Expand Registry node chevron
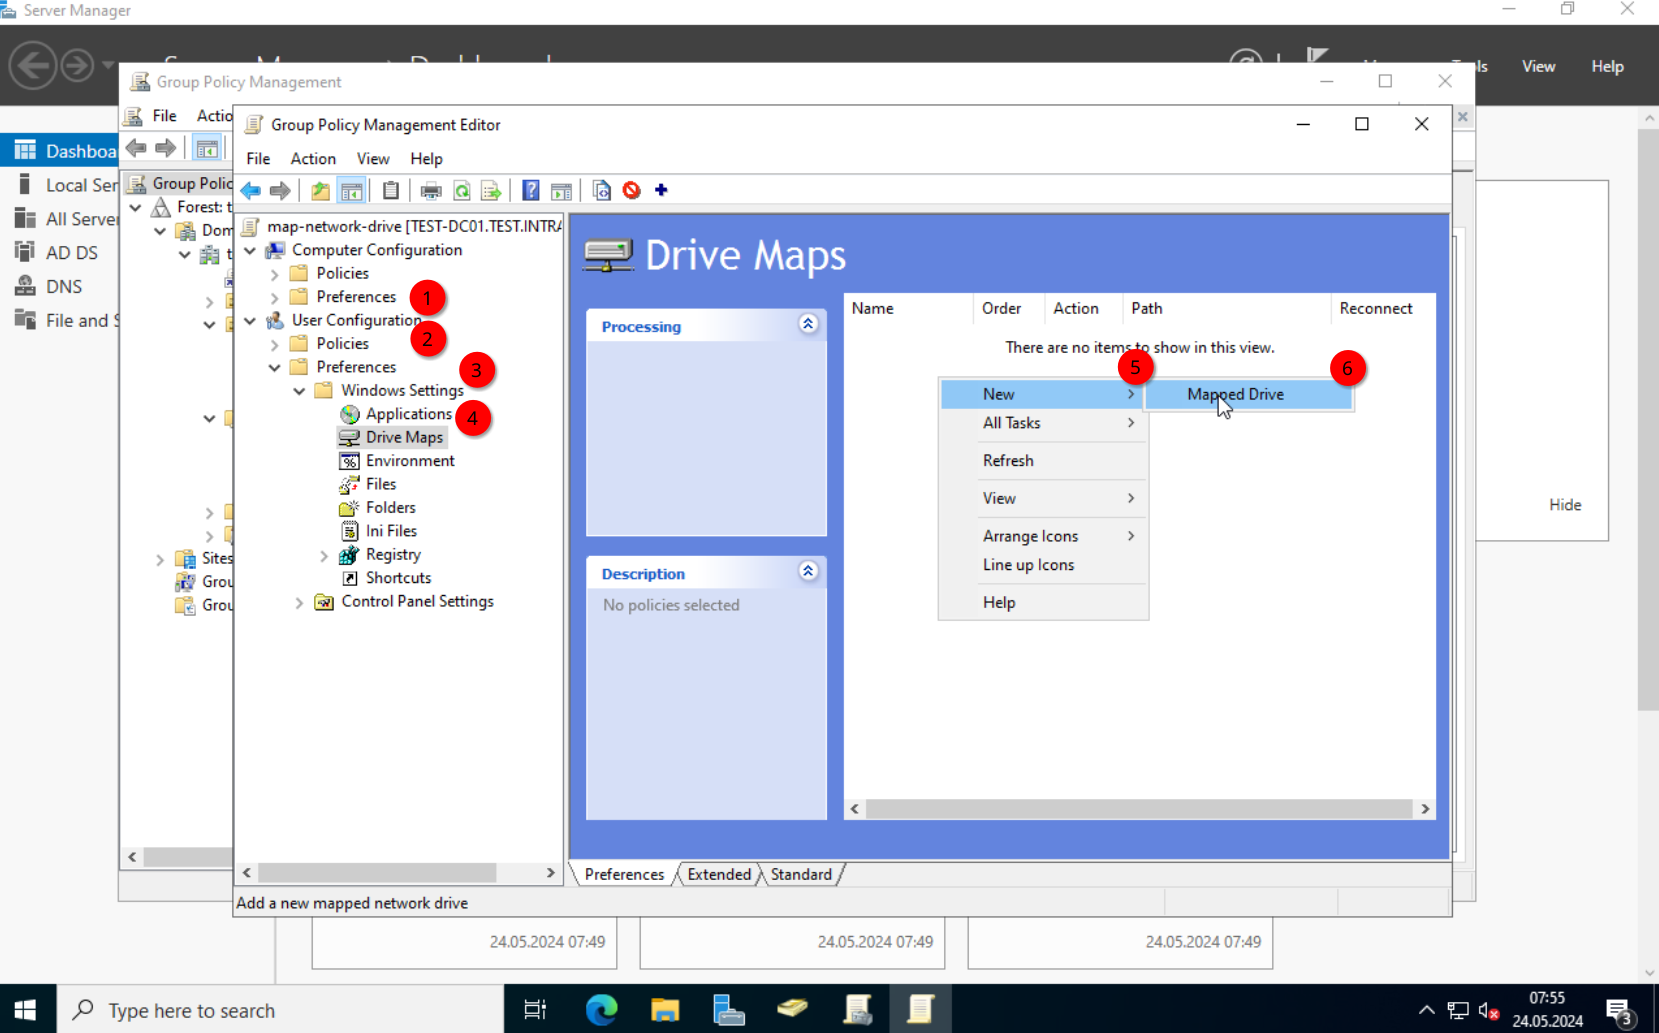1659x1033 pixels. coord(324,555)
